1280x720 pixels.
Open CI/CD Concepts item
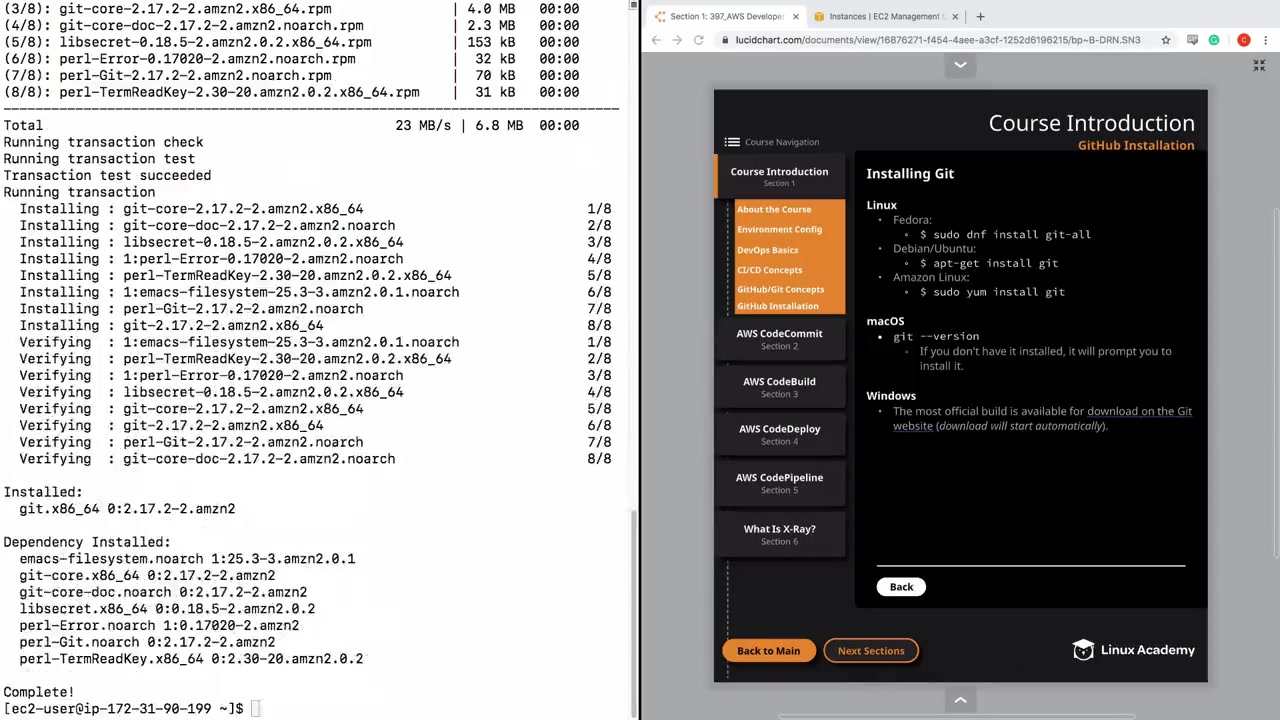point(769,270)
